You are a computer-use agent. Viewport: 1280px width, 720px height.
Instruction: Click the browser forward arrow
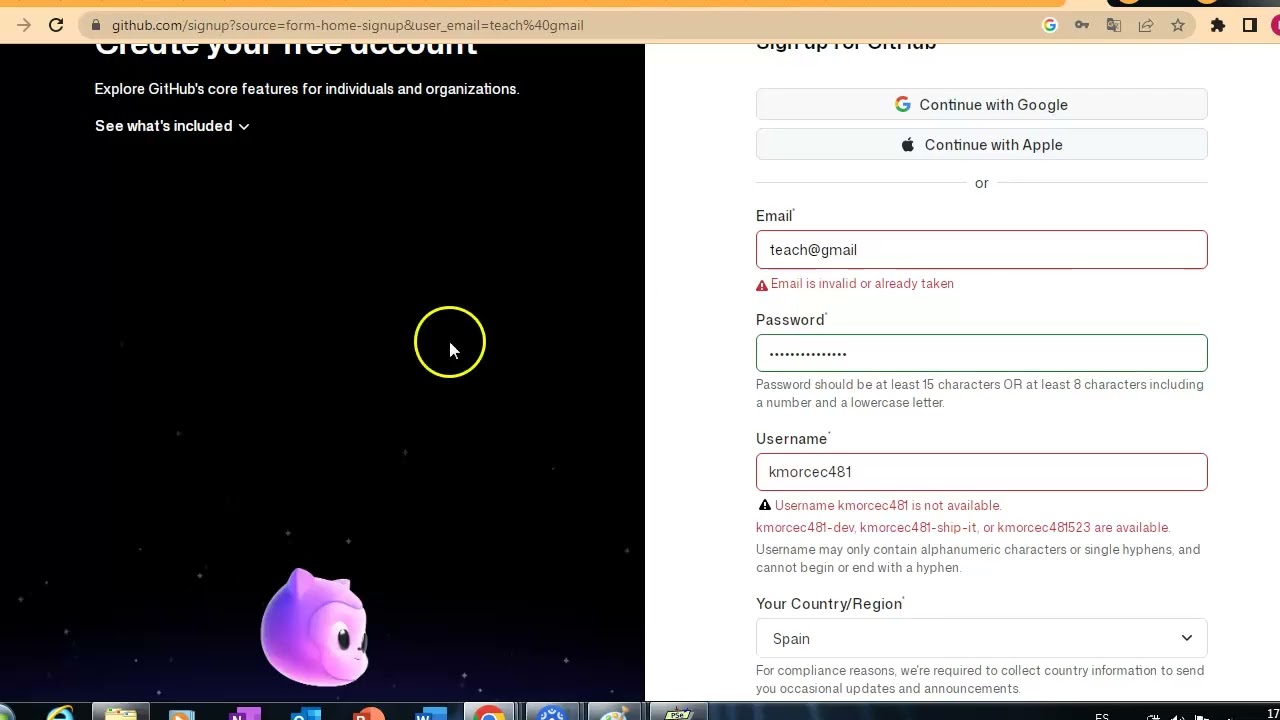[x=24, y=25]
